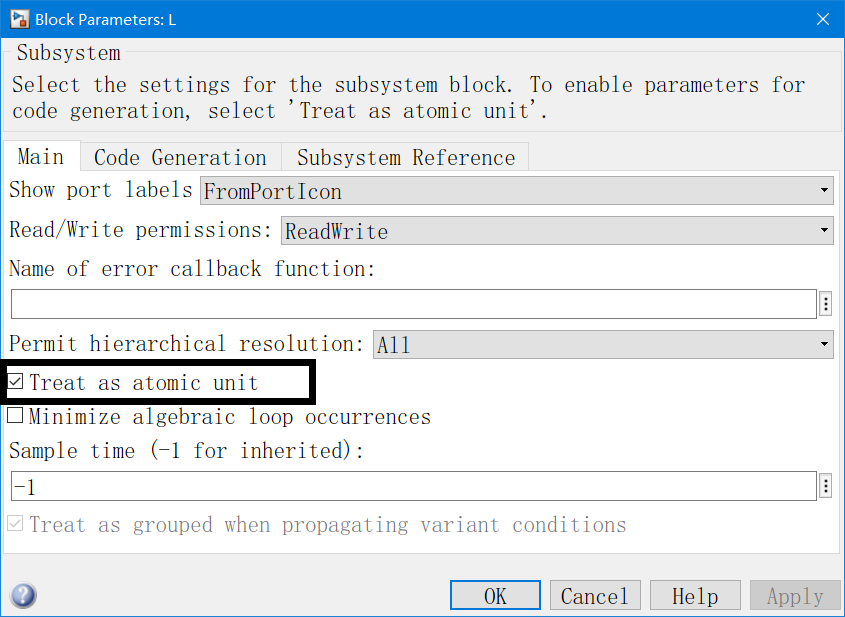Screen dimensions: 845x617
Task: Expand the Show port labels dropdown
Action: tap(516, 191)
